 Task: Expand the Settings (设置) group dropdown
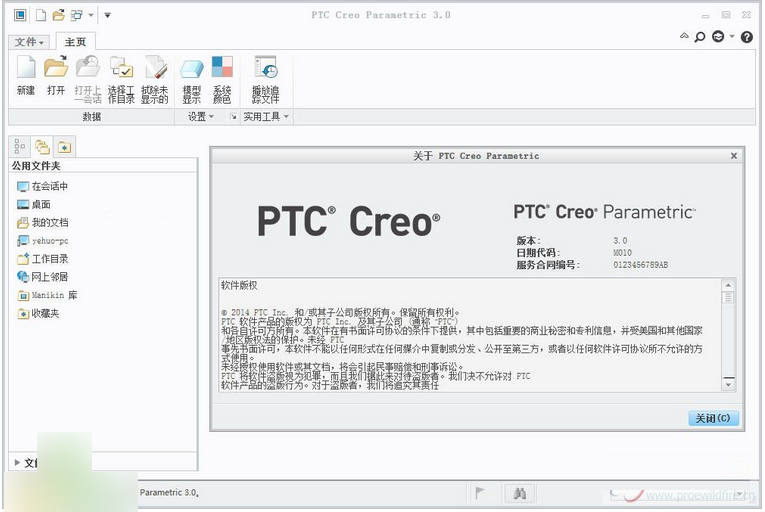(201, 117)
